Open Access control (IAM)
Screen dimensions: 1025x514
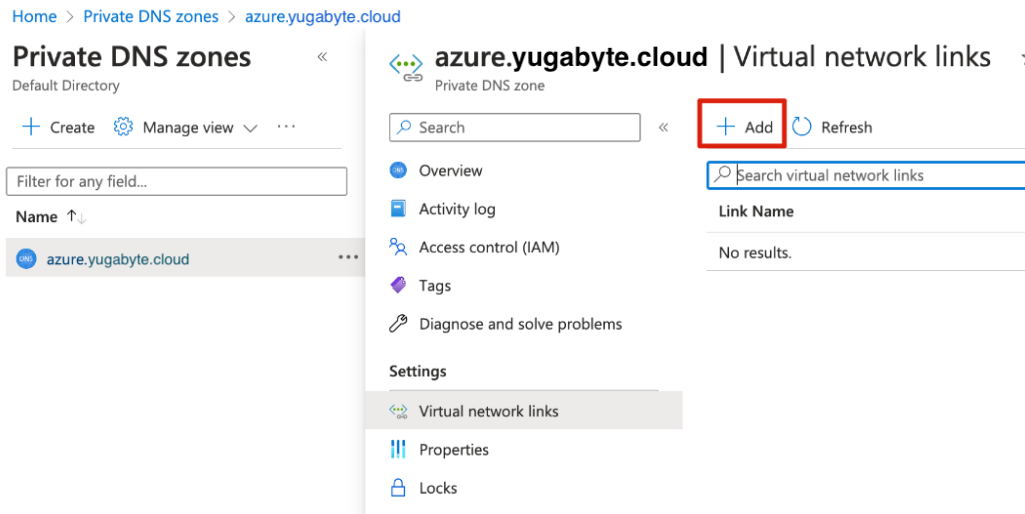pyautogui.click(x=488, y=247)
